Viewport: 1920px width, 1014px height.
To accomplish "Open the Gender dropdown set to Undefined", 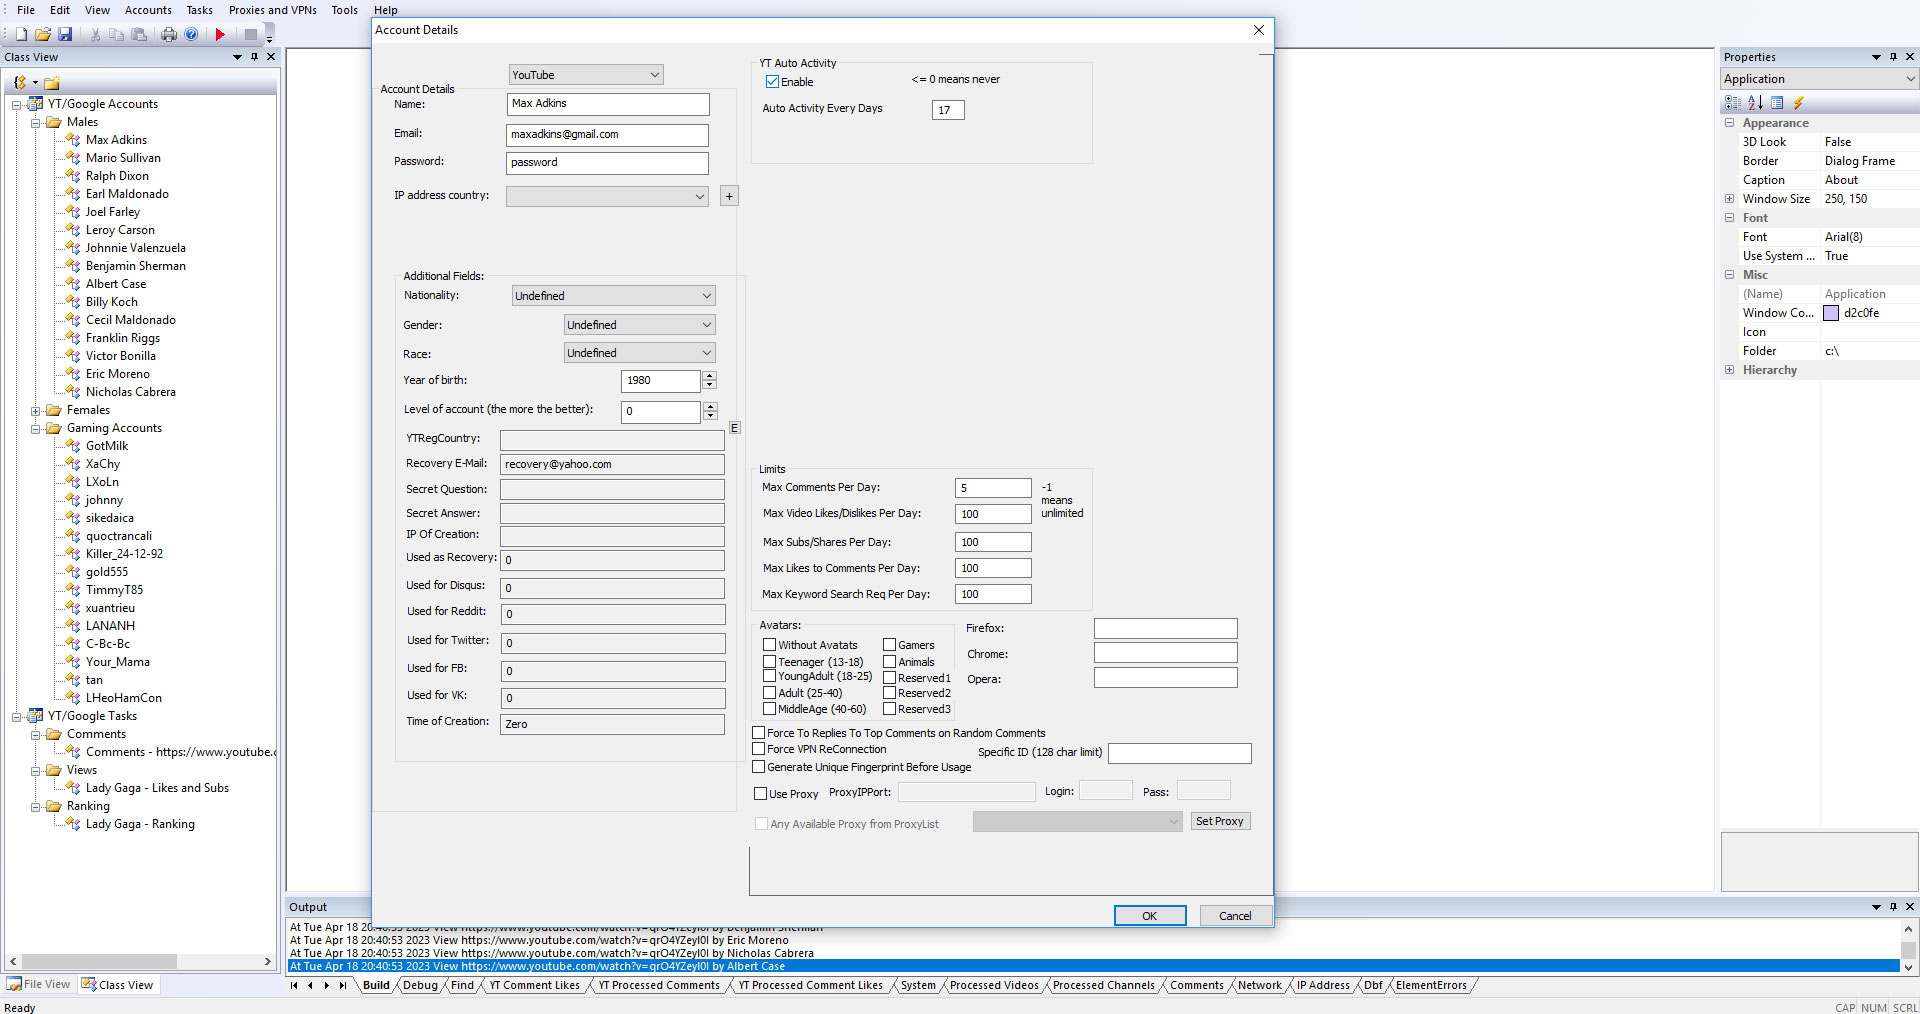I will [x=707, y=324].
